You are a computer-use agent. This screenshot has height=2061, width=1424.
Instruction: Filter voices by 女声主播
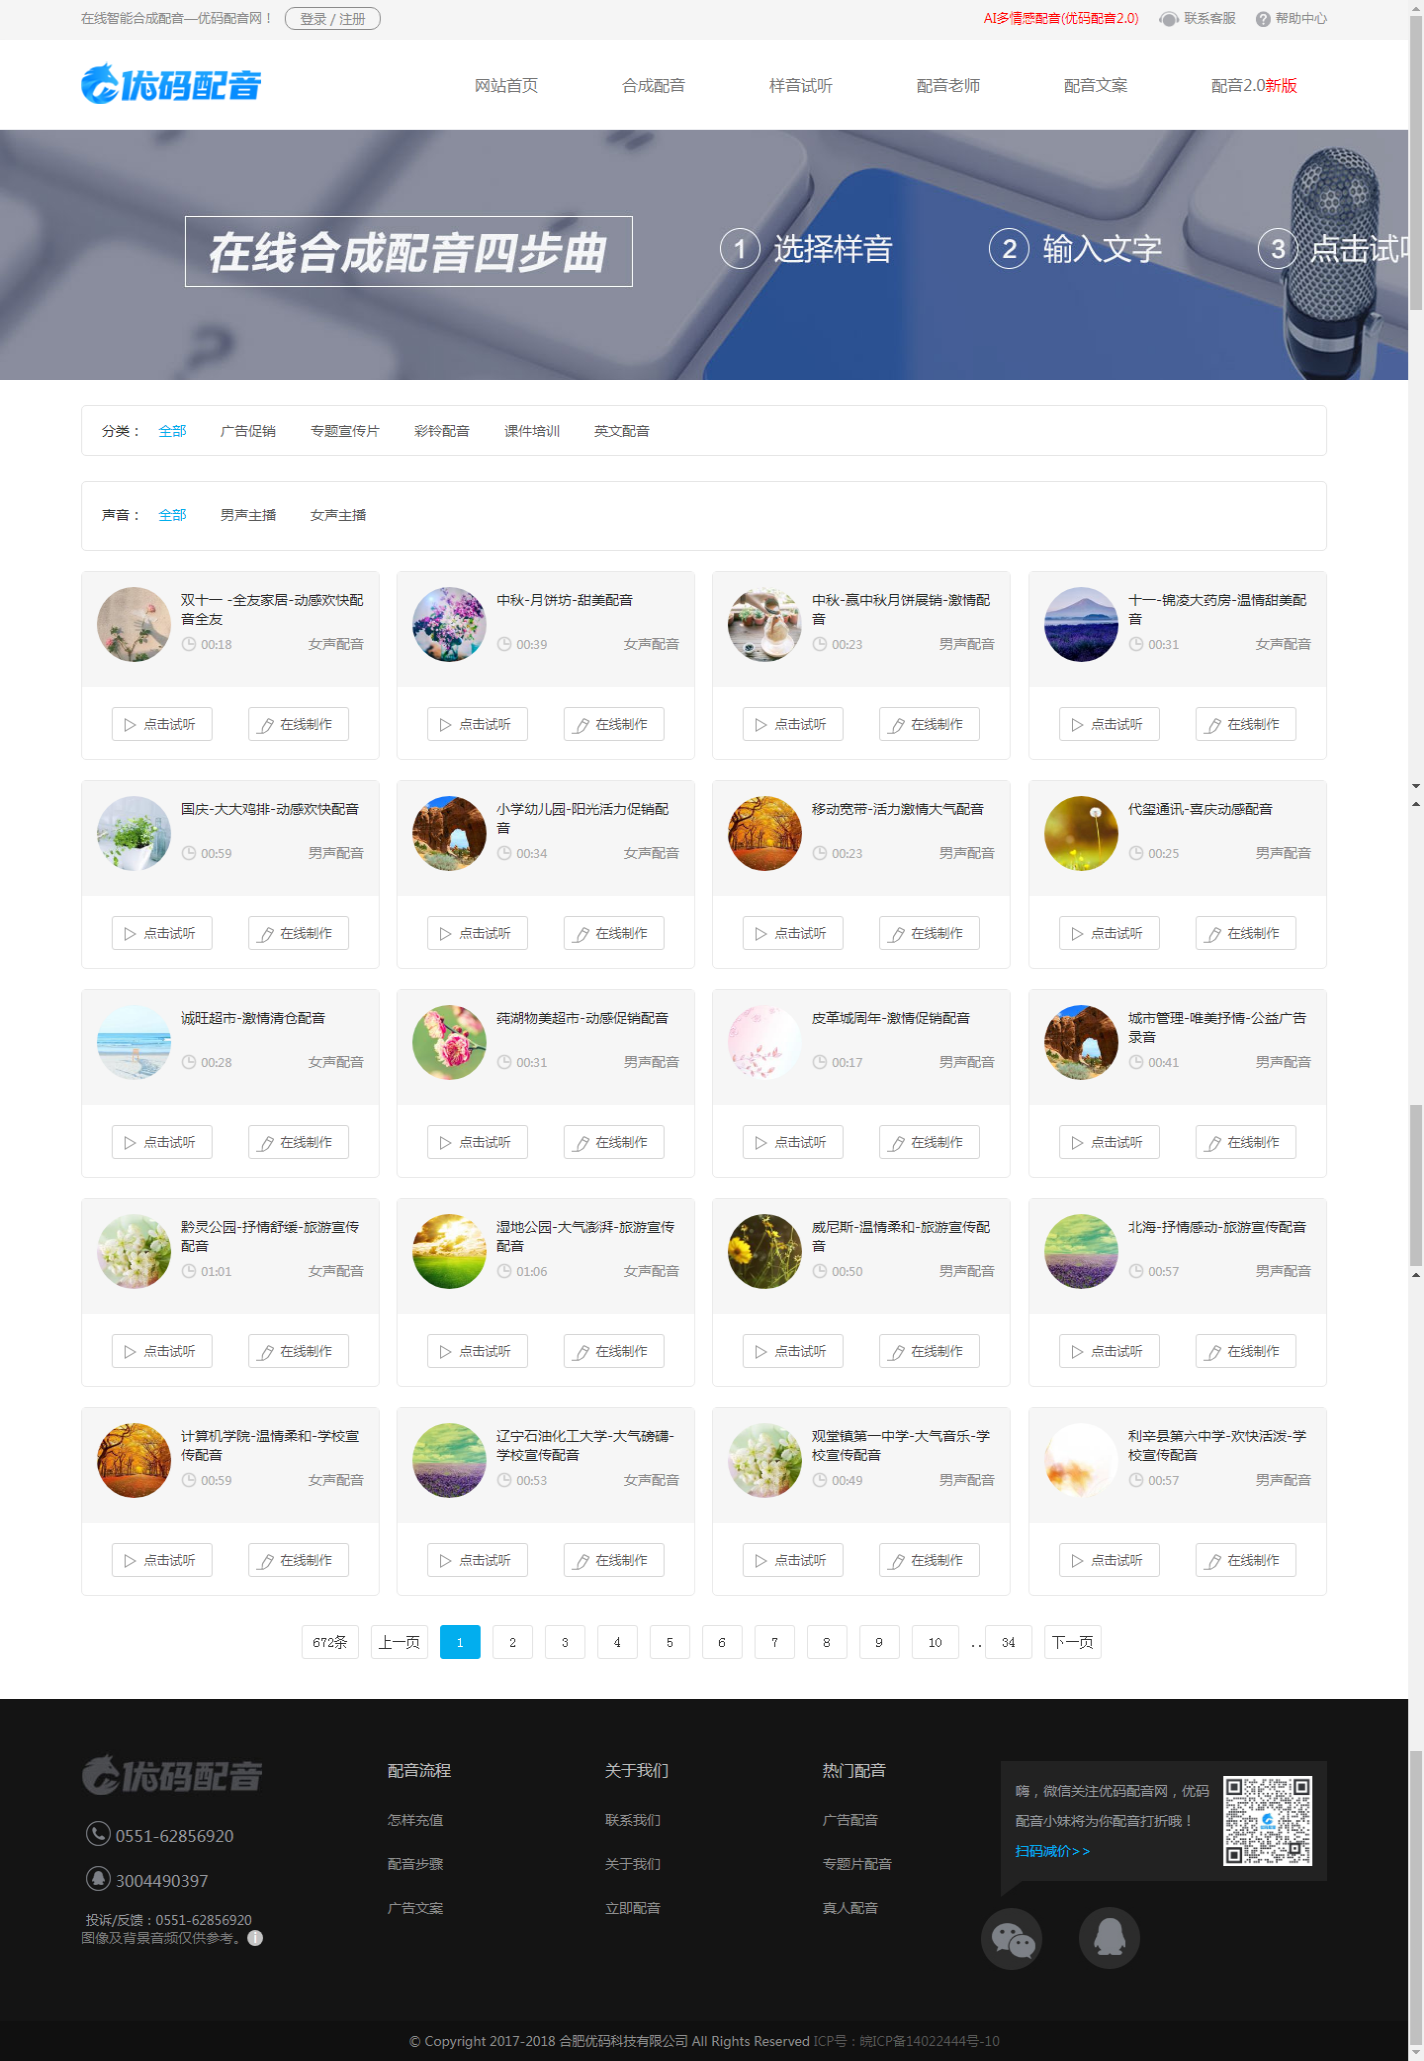coord(338,515)
